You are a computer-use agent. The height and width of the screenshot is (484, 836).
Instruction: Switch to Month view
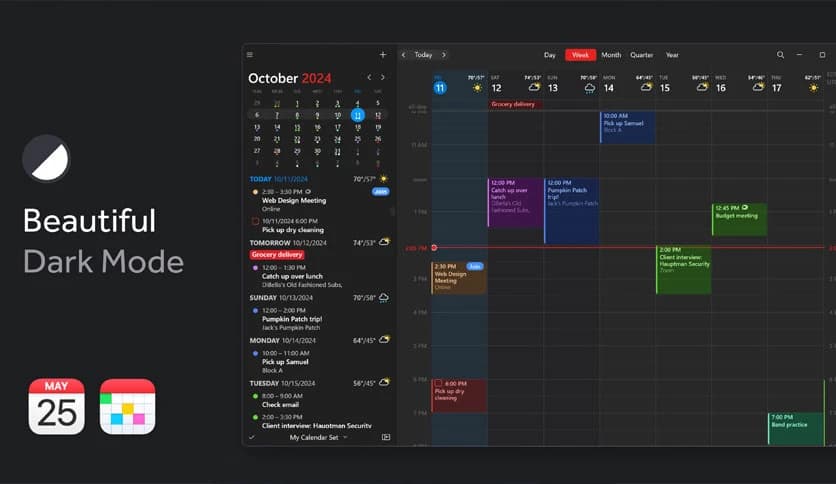click(611, 55)
